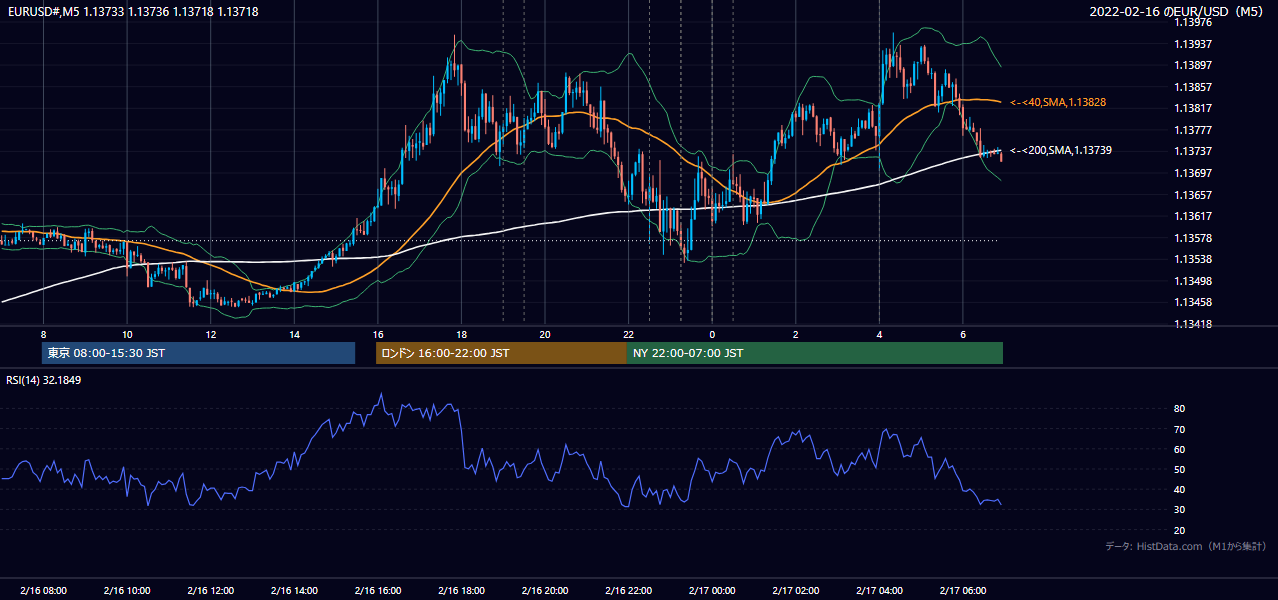Click the RSI scale value 30
Screen dimensions: 1278x600
pos(1180,510)
